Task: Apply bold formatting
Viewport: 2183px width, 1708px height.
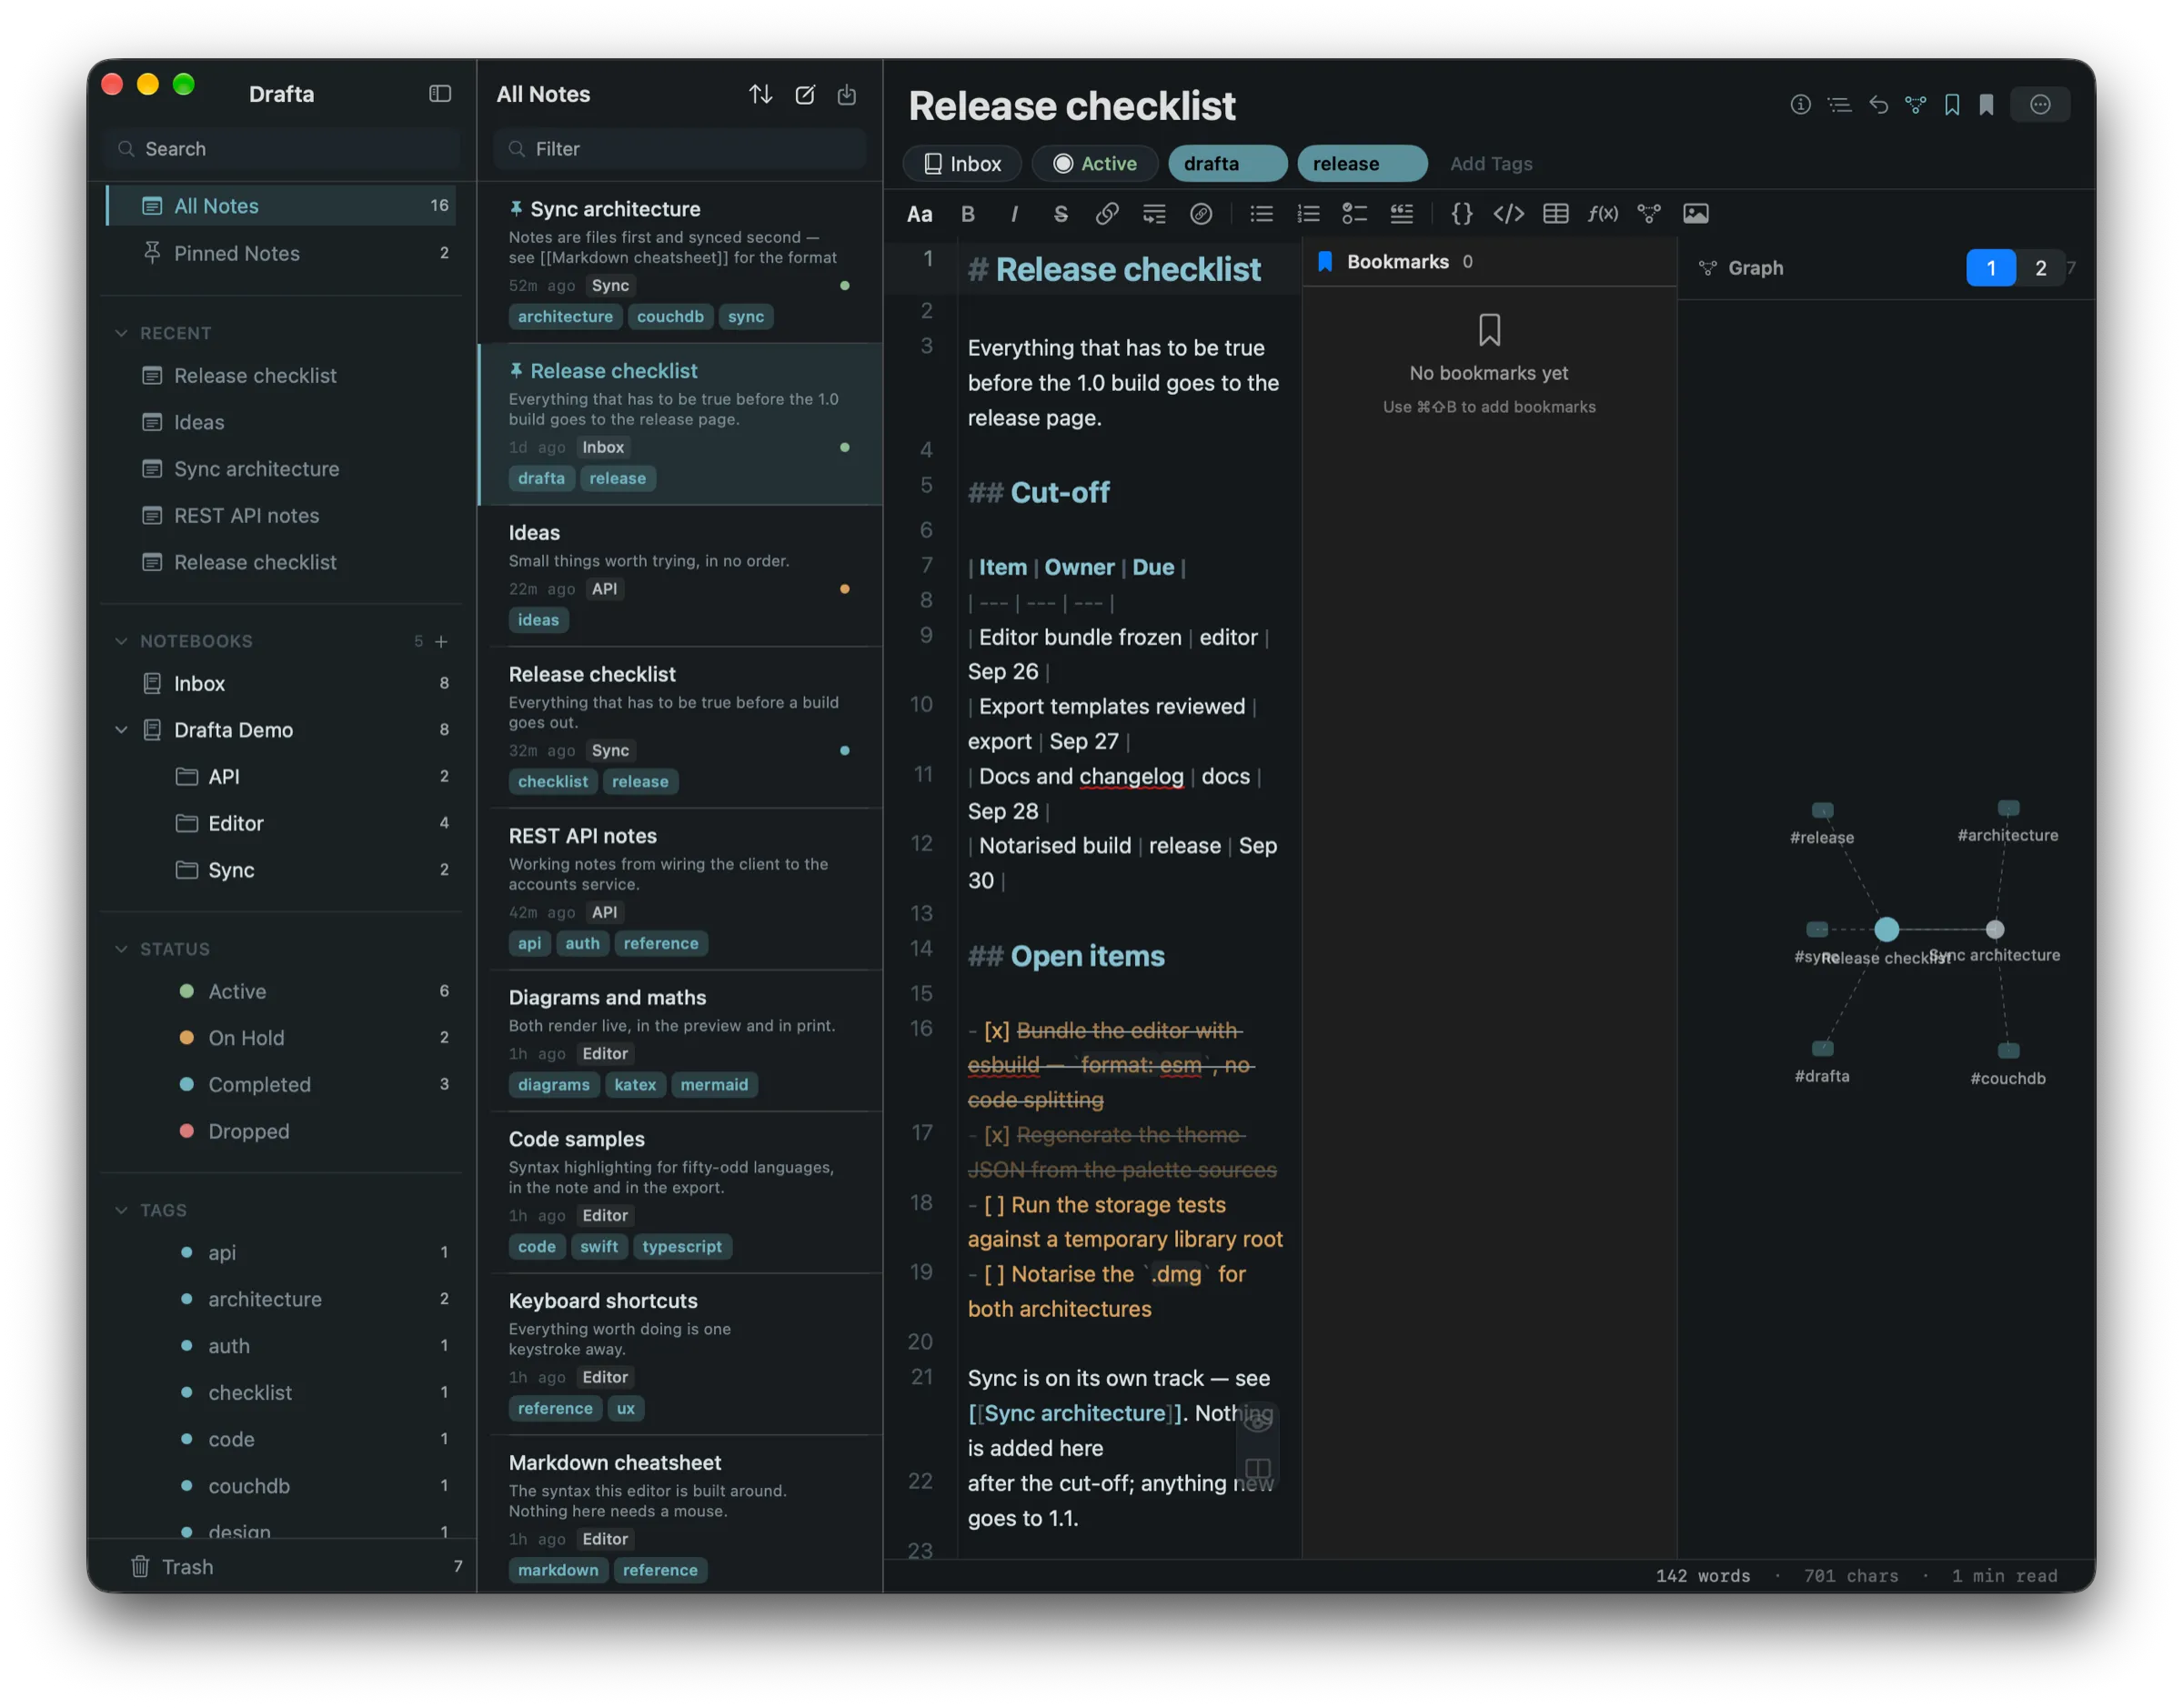Action: (967, 214)
